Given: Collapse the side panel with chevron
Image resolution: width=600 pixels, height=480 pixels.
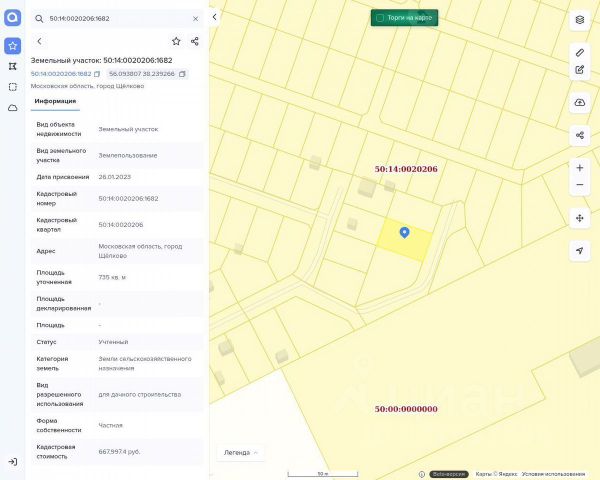Looking at the screenshot, I should pyautogui.click(x=215, y=17).
